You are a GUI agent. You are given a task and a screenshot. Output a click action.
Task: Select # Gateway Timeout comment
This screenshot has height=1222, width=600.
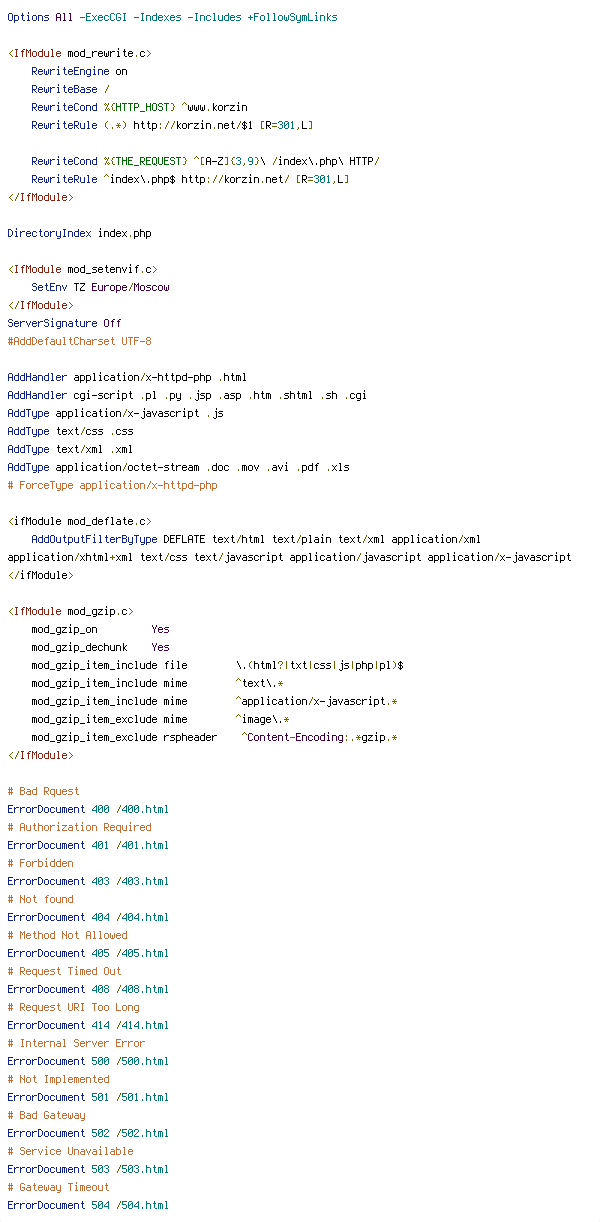(x=58, y=1187)
